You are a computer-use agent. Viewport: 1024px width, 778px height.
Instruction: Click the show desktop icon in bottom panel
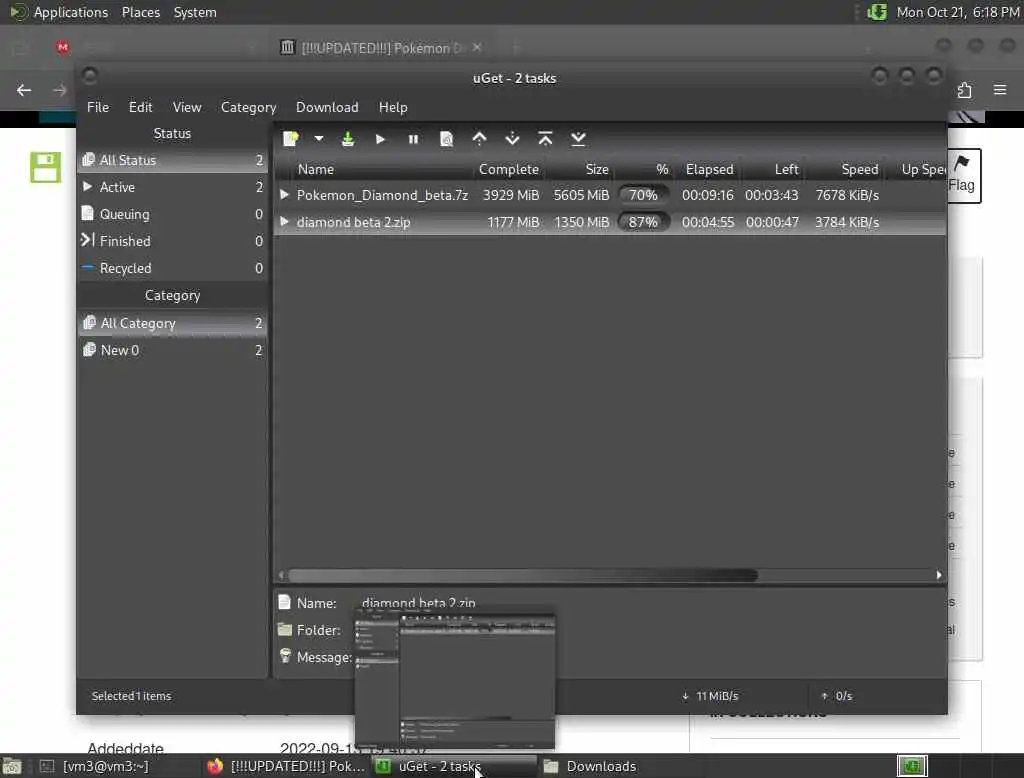(12, 766)
